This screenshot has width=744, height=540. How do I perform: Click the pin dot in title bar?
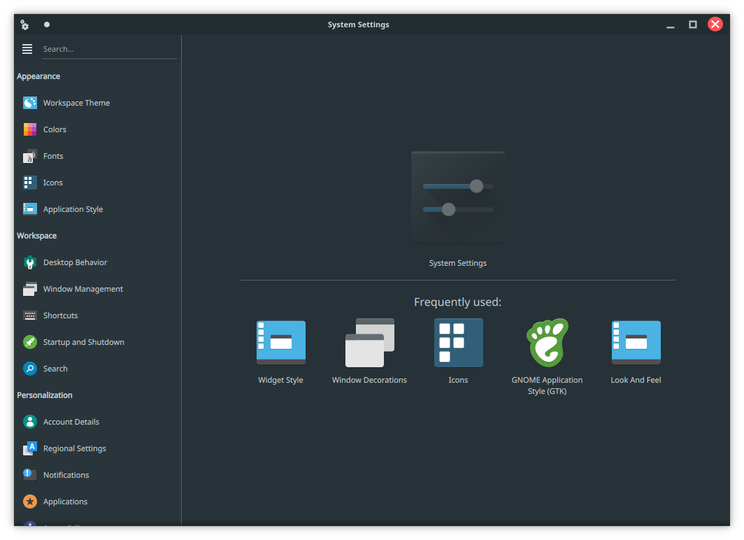coord(46,25)
